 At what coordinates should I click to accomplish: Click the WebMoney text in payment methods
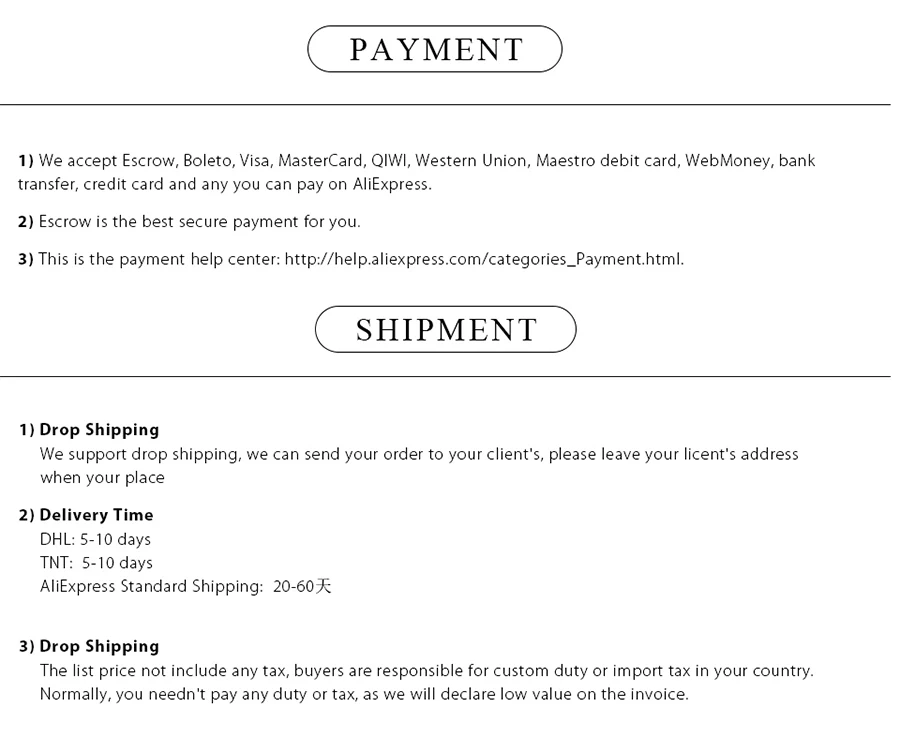tap(727, 160)
